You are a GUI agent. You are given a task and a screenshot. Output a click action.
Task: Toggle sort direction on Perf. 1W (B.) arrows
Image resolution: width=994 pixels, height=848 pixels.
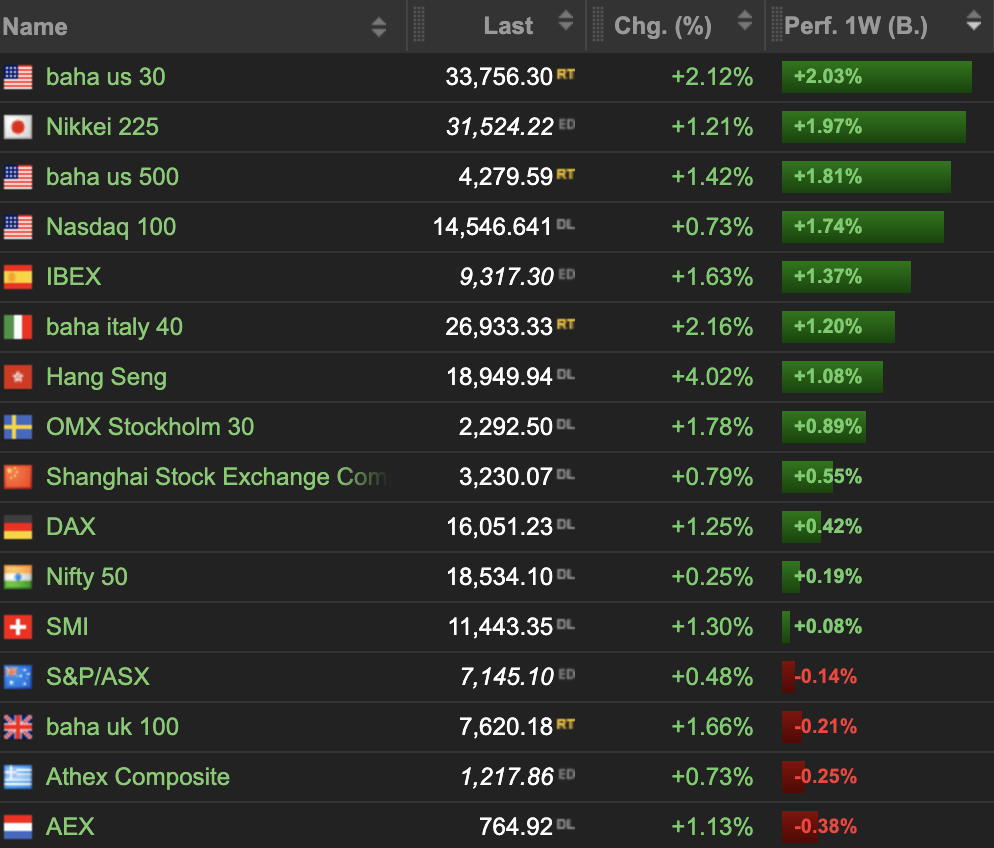tap(974, 21)
